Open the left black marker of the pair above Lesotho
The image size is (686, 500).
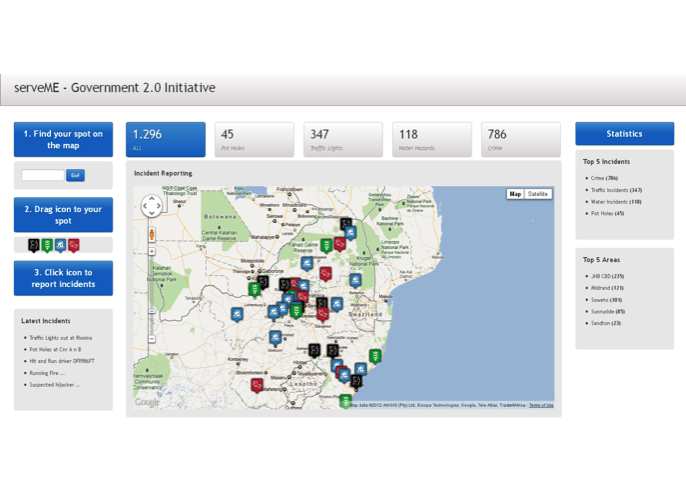[x=314, y=350]
